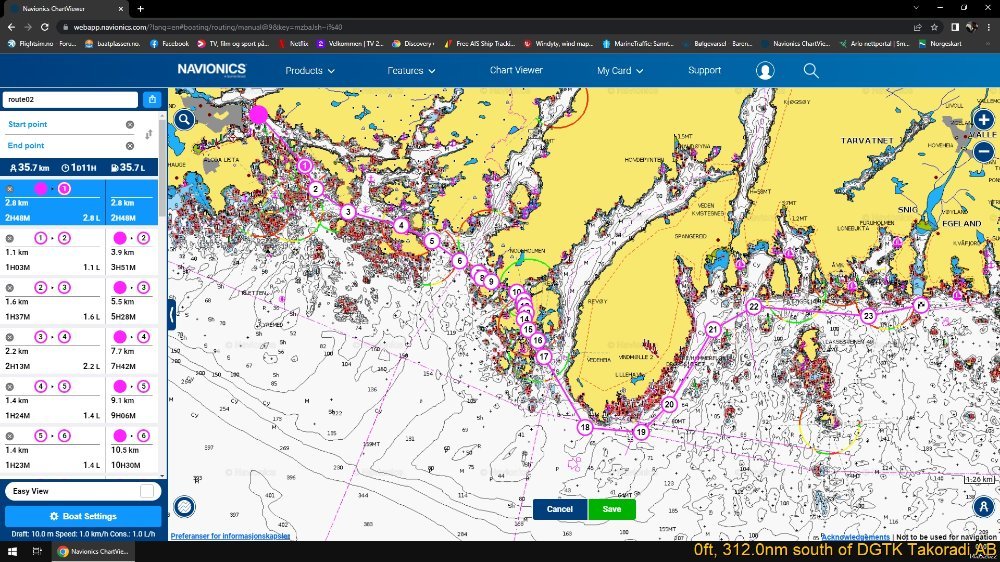Select waypoint 23 on the map
1000x562 pixels.
(868, 316)
